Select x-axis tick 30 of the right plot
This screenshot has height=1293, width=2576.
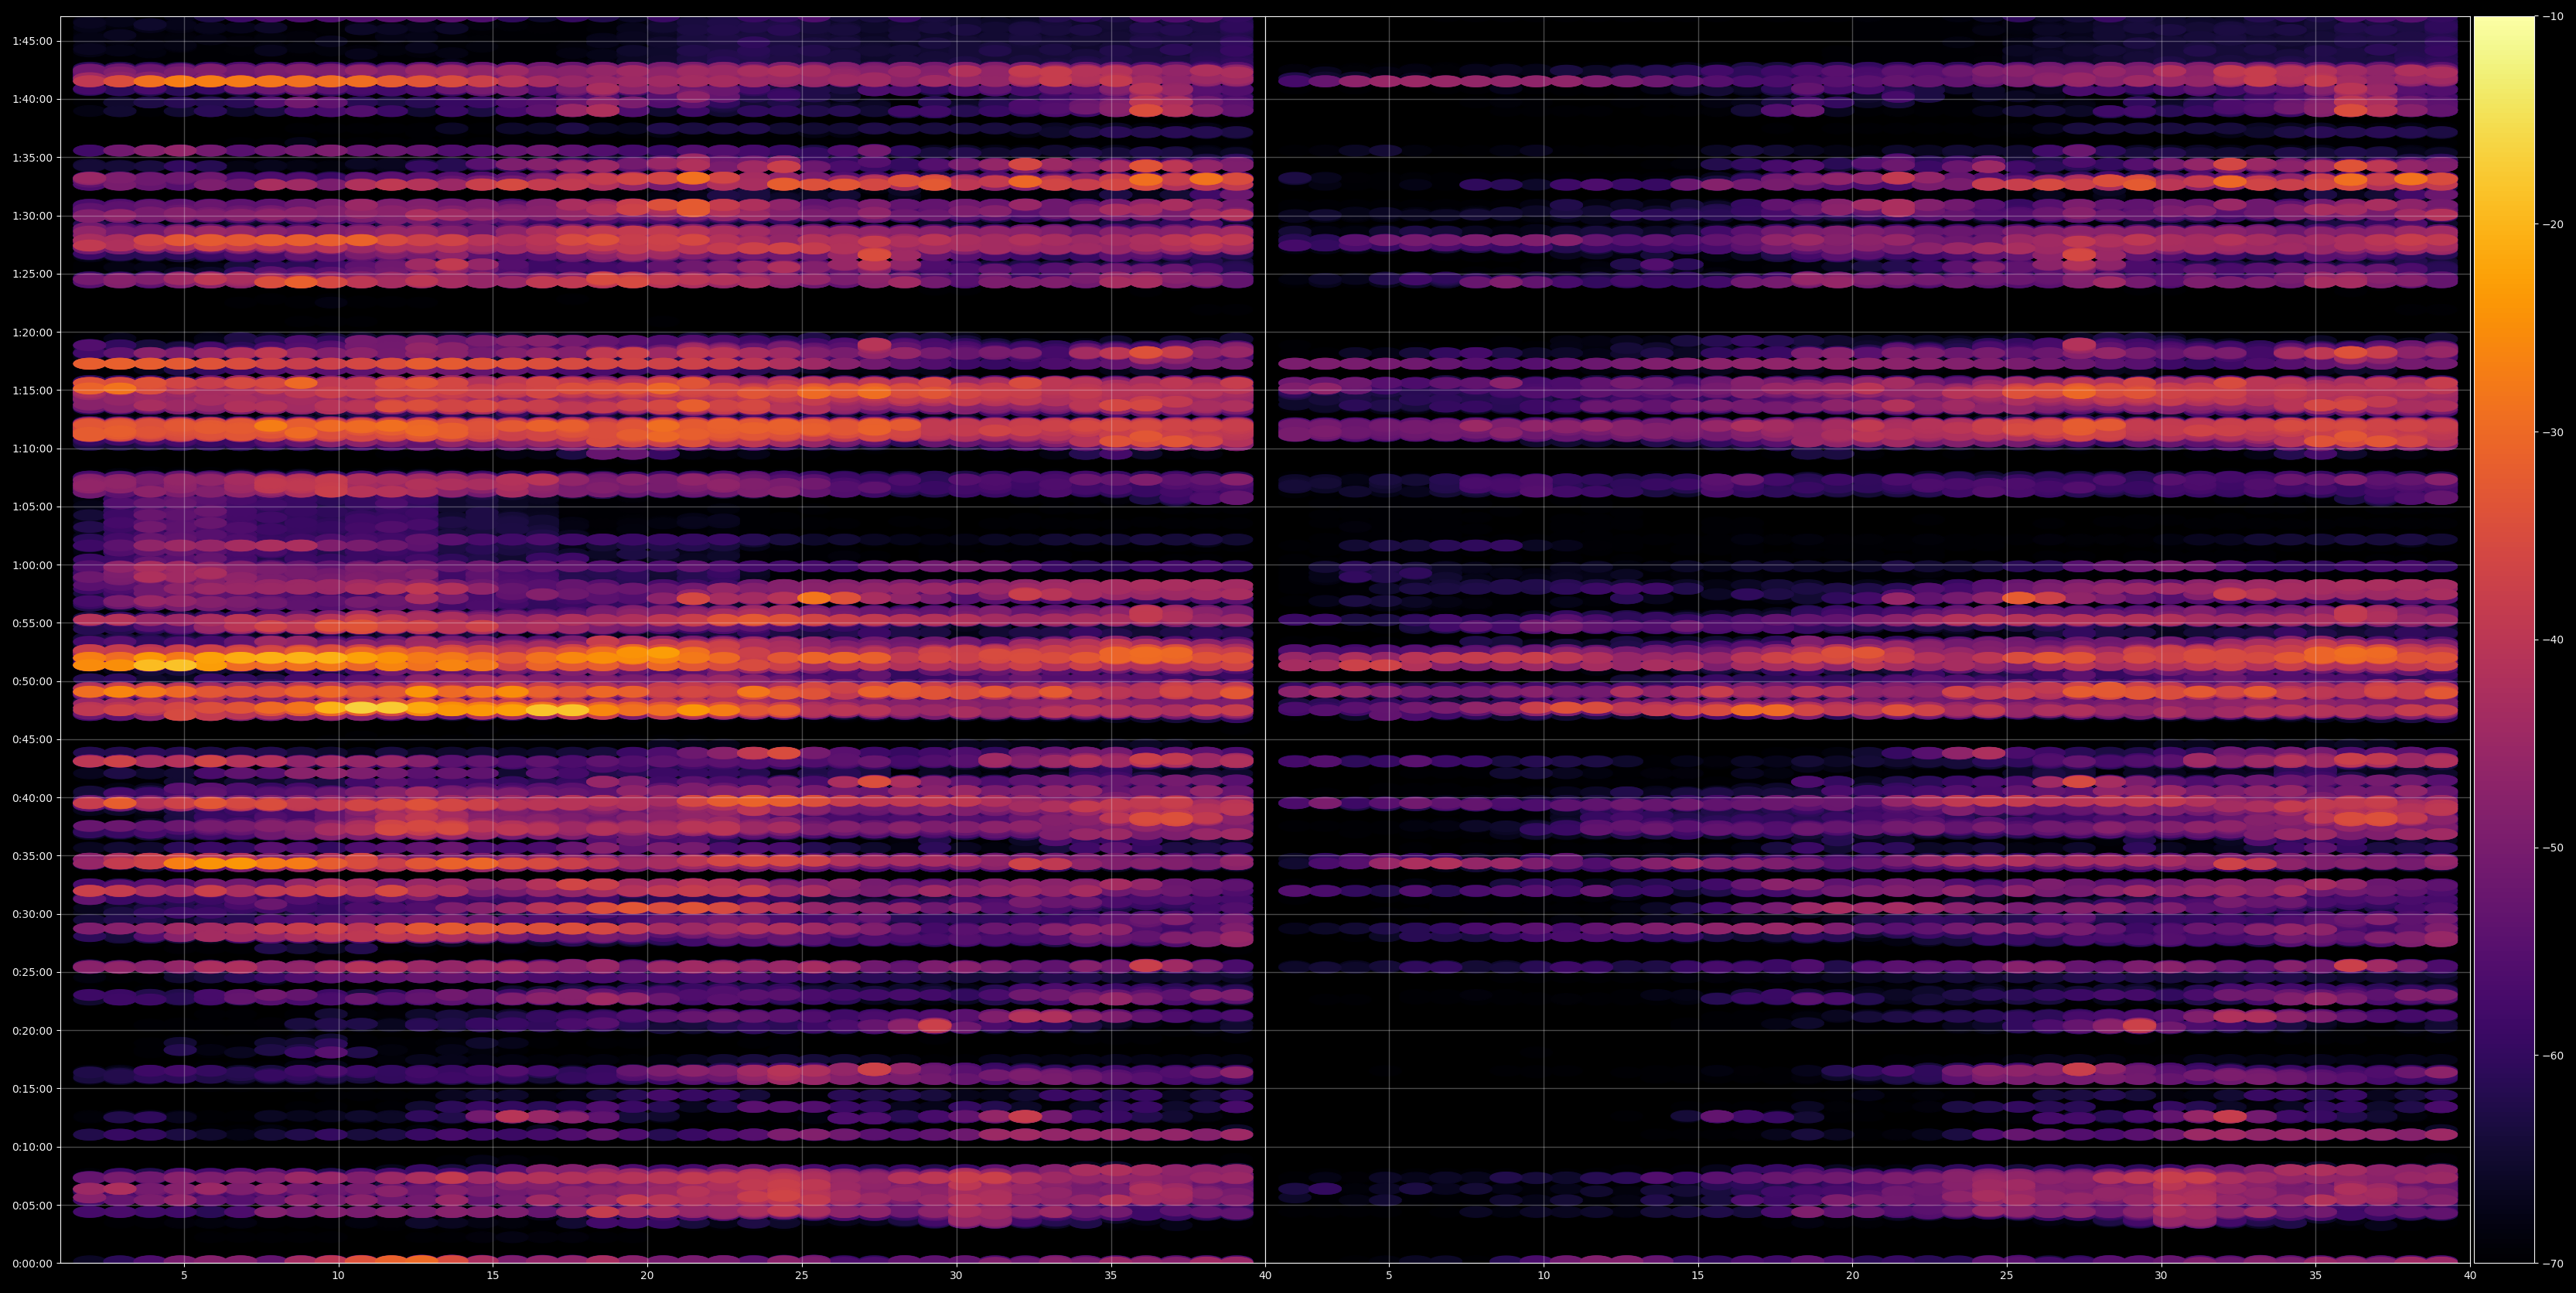[x=2161, y=1276]
